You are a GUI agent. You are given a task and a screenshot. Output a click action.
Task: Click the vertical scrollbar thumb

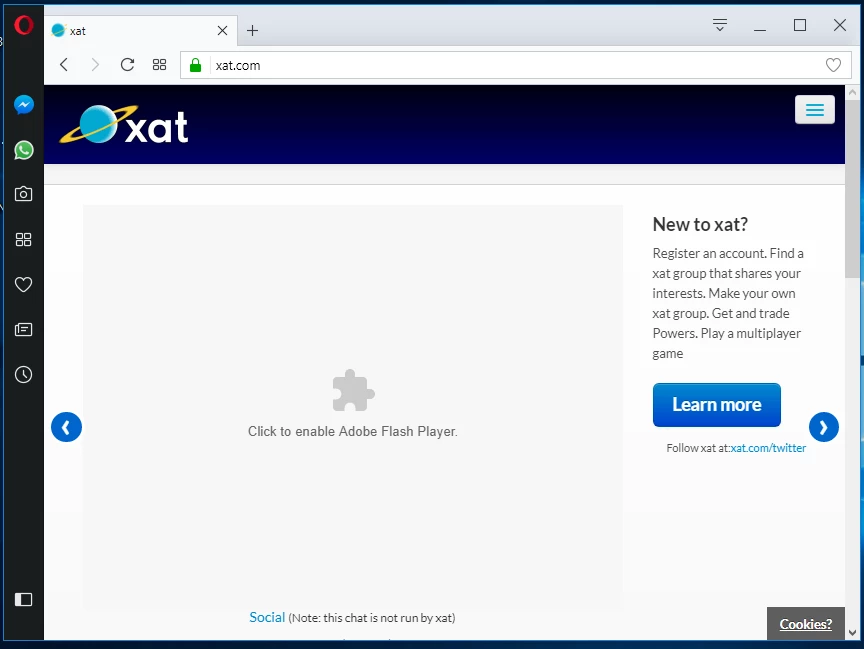point(852,188)
